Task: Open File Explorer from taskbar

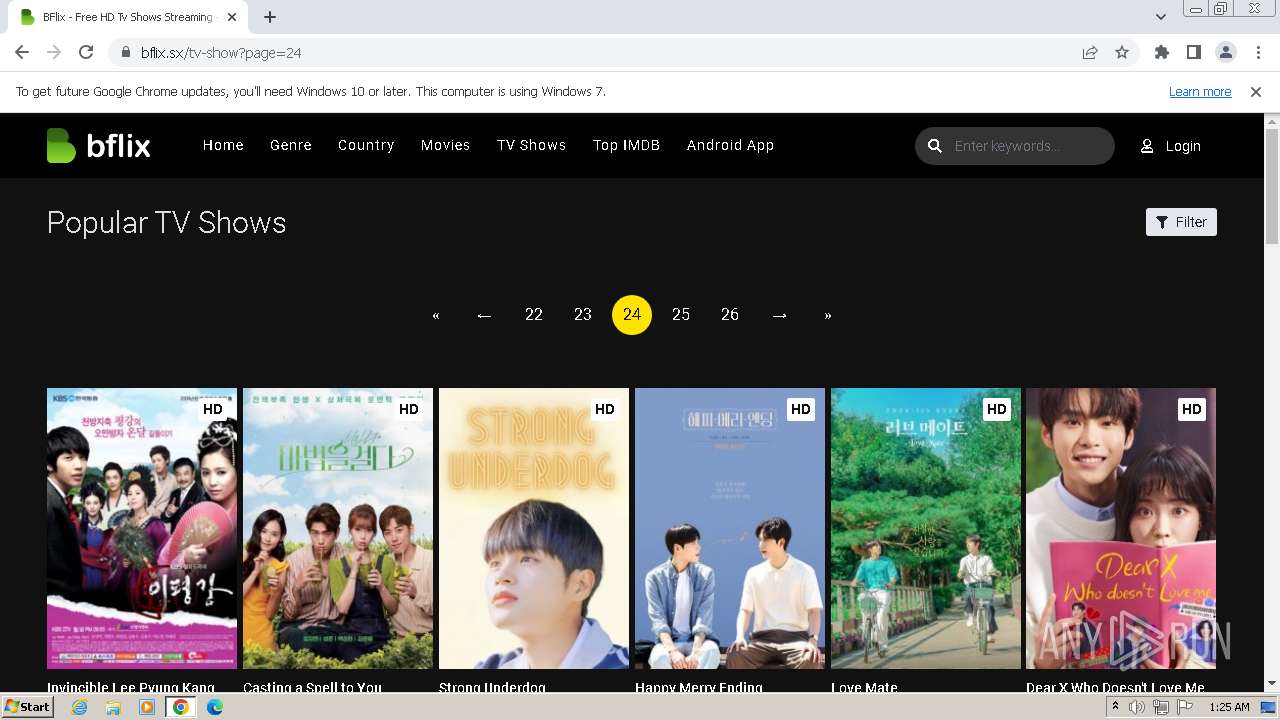Action: [113, 707]
